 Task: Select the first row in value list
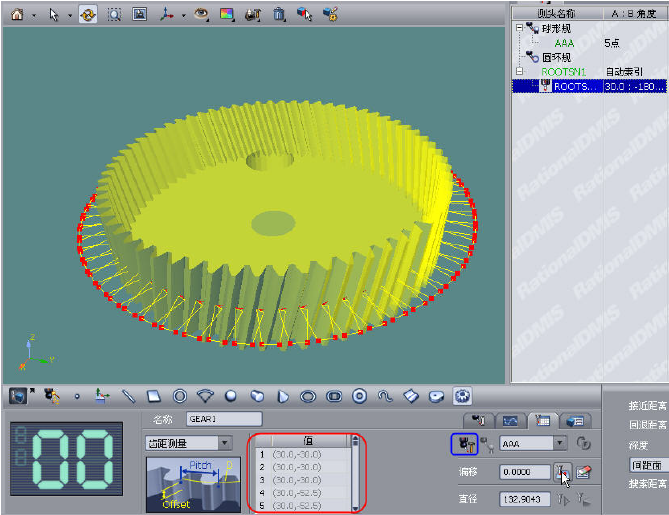300,454
